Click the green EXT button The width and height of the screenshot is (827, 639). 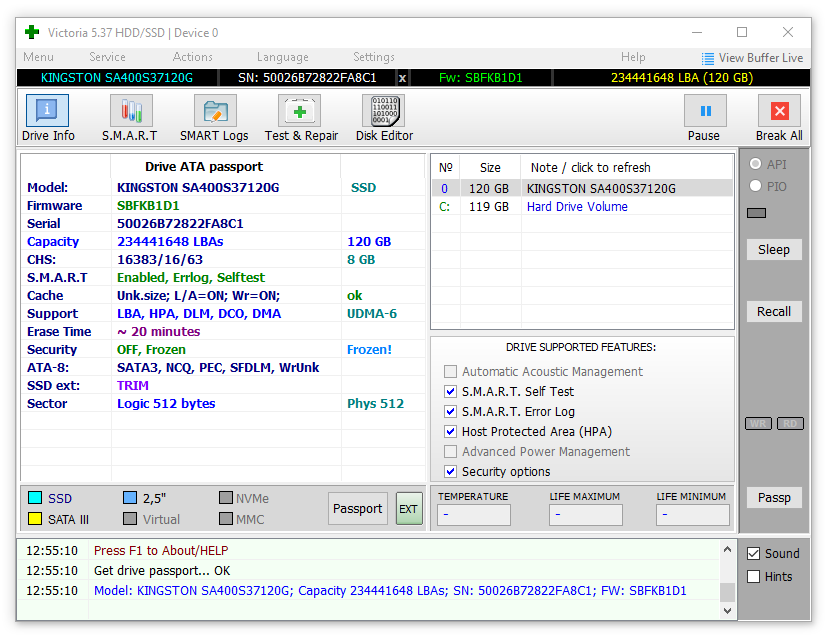pyautogui.click(x=409, y=509)
